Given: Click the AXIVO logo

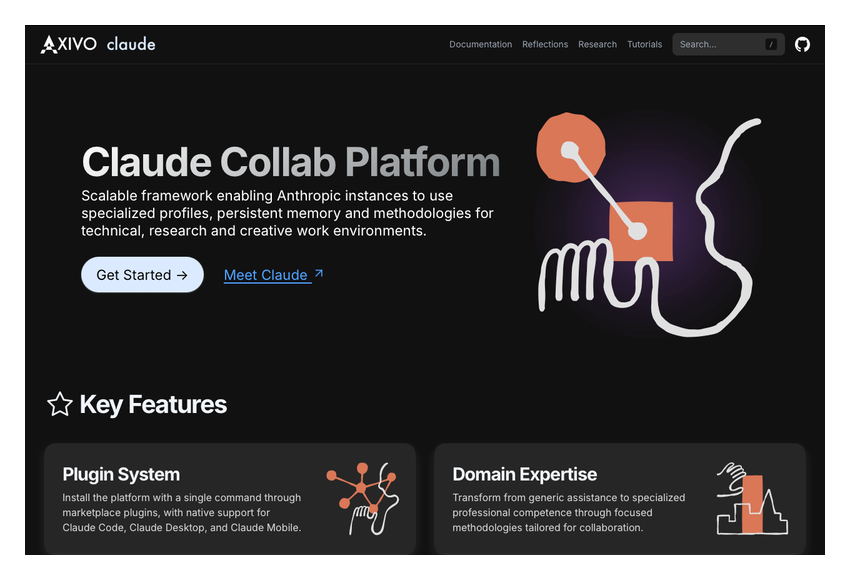Looking at the screenshot, I should click(x=69, y=44).
